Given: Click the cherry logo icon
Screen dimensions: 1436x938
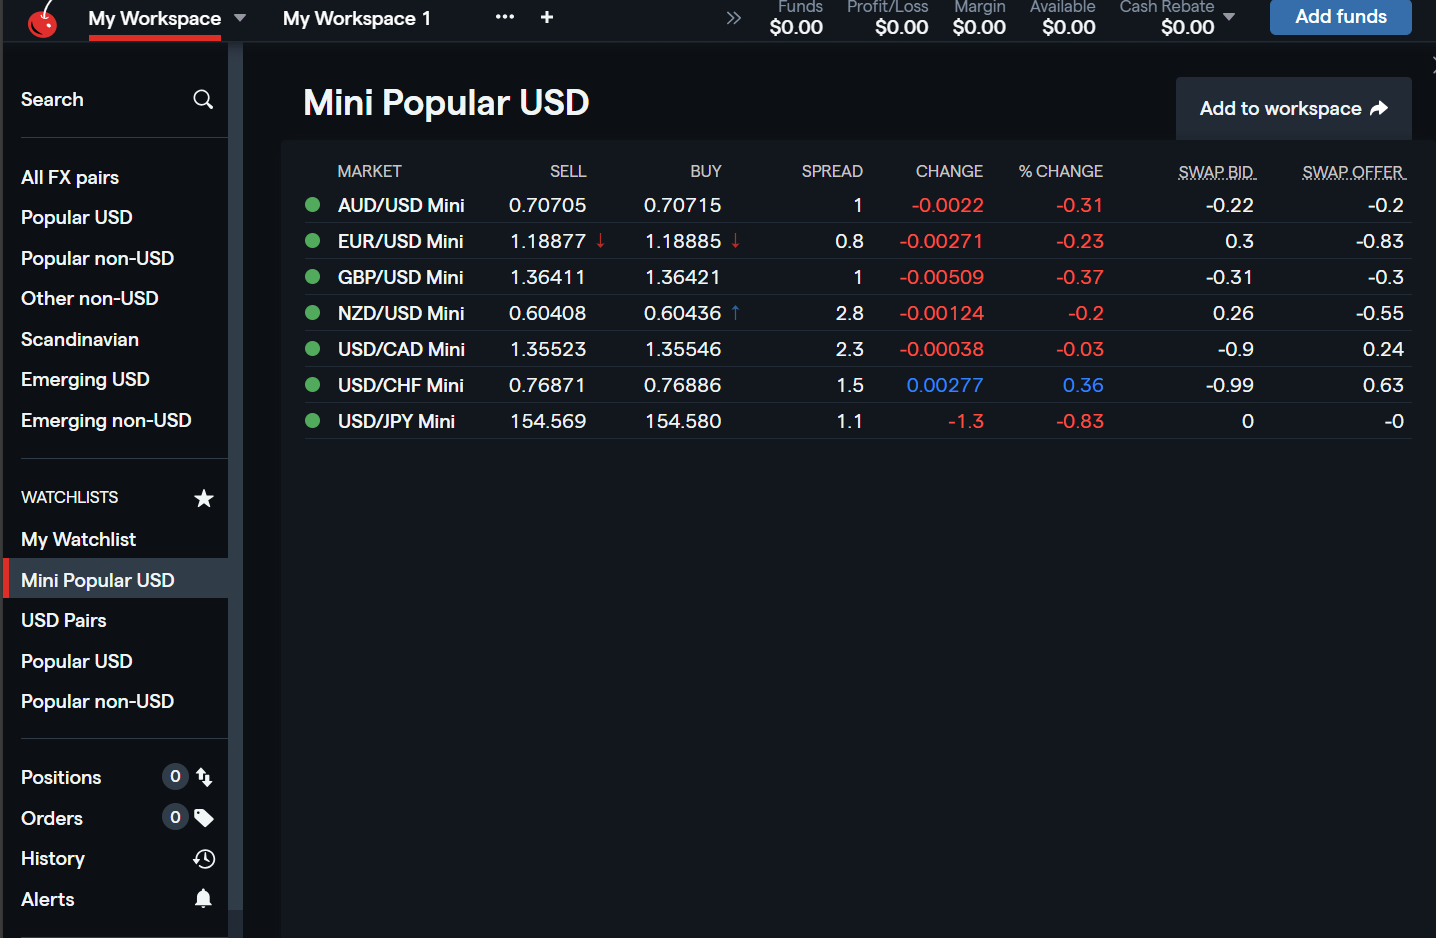Looking at the screenshot, I should pyautogui.click(x=43, y=18).
